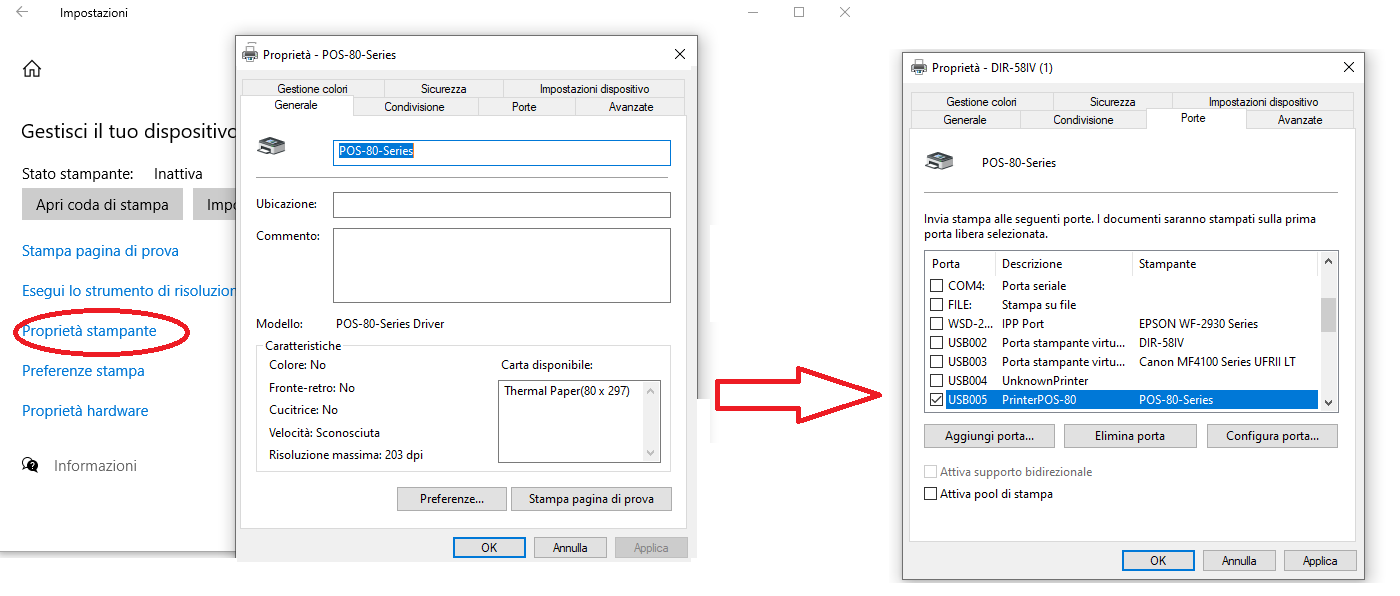Click the Informazioni chat icon

point(31,466)
